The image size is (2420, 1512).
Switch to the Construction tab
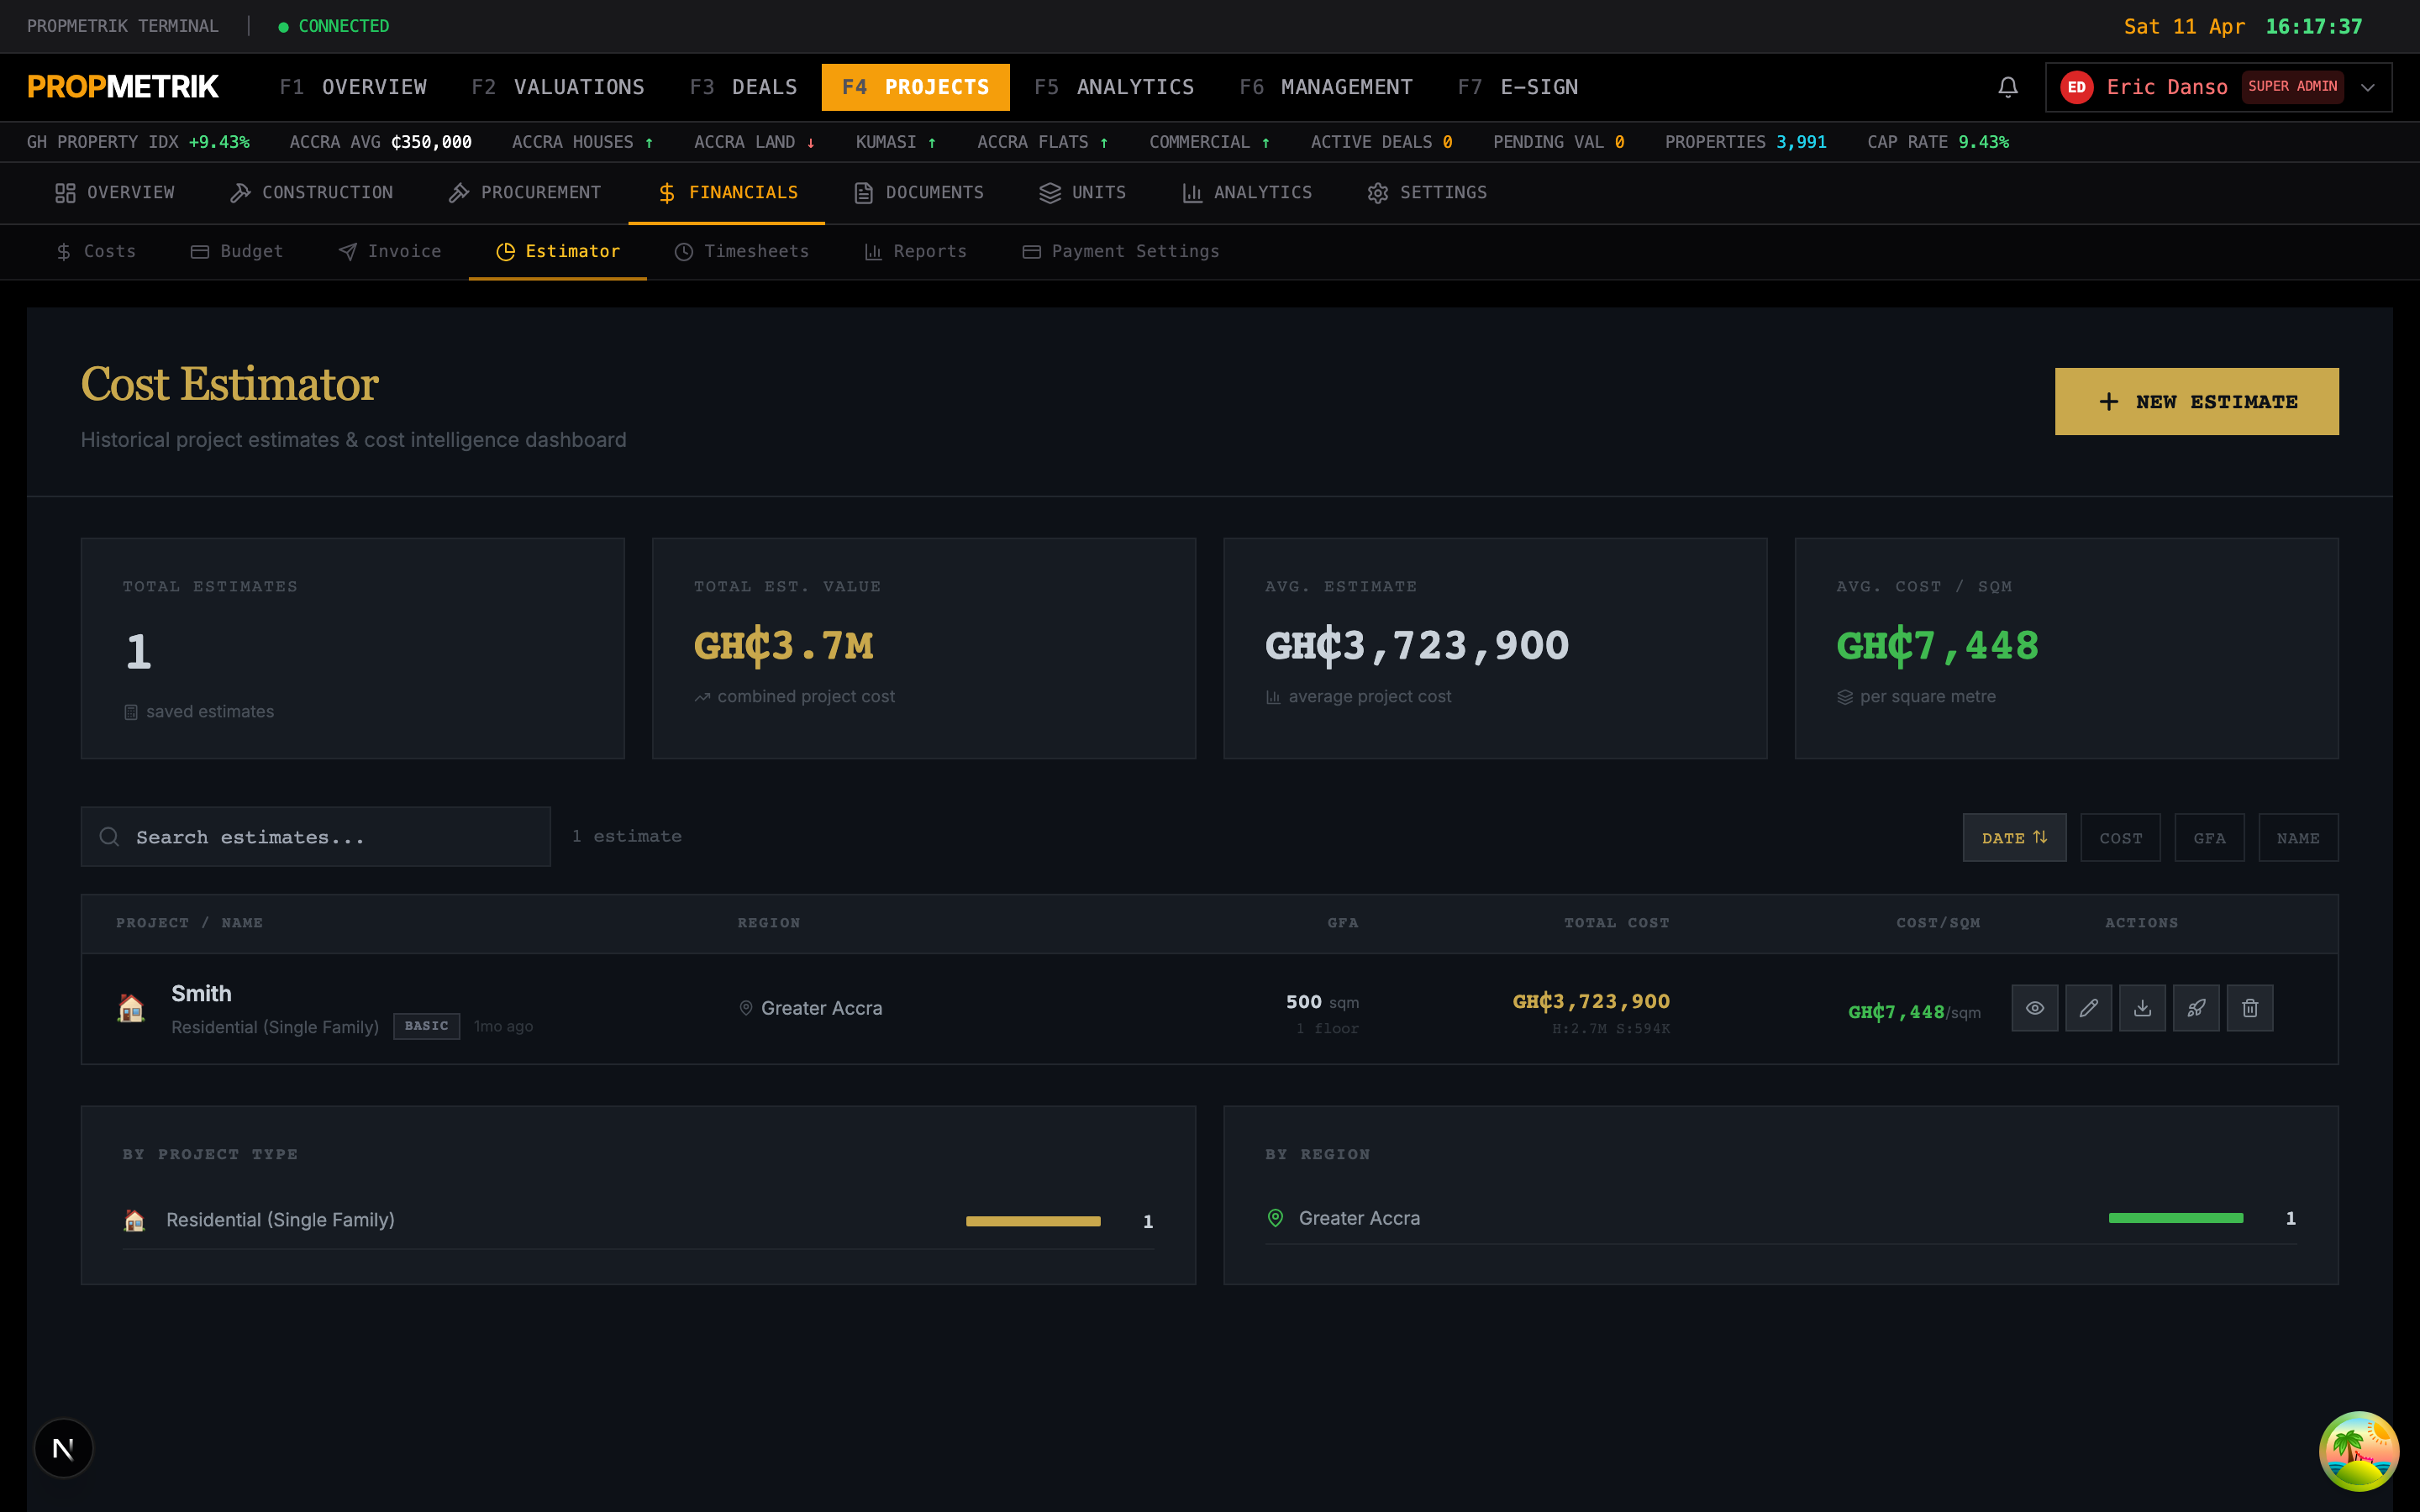(312, 193)
